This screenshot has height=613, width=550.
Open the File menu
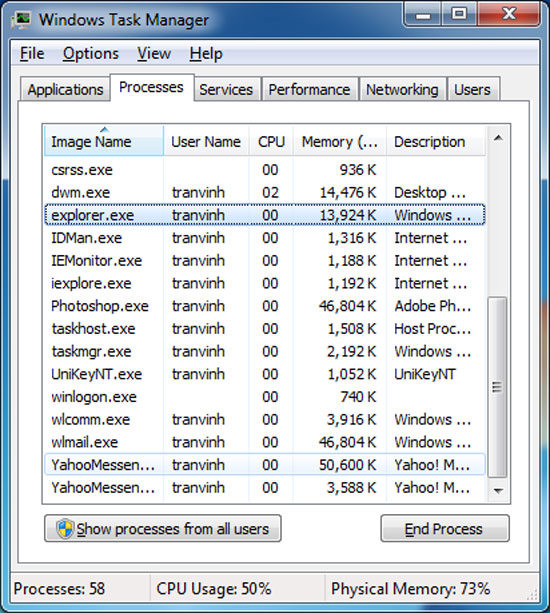(x=32, y=54)
